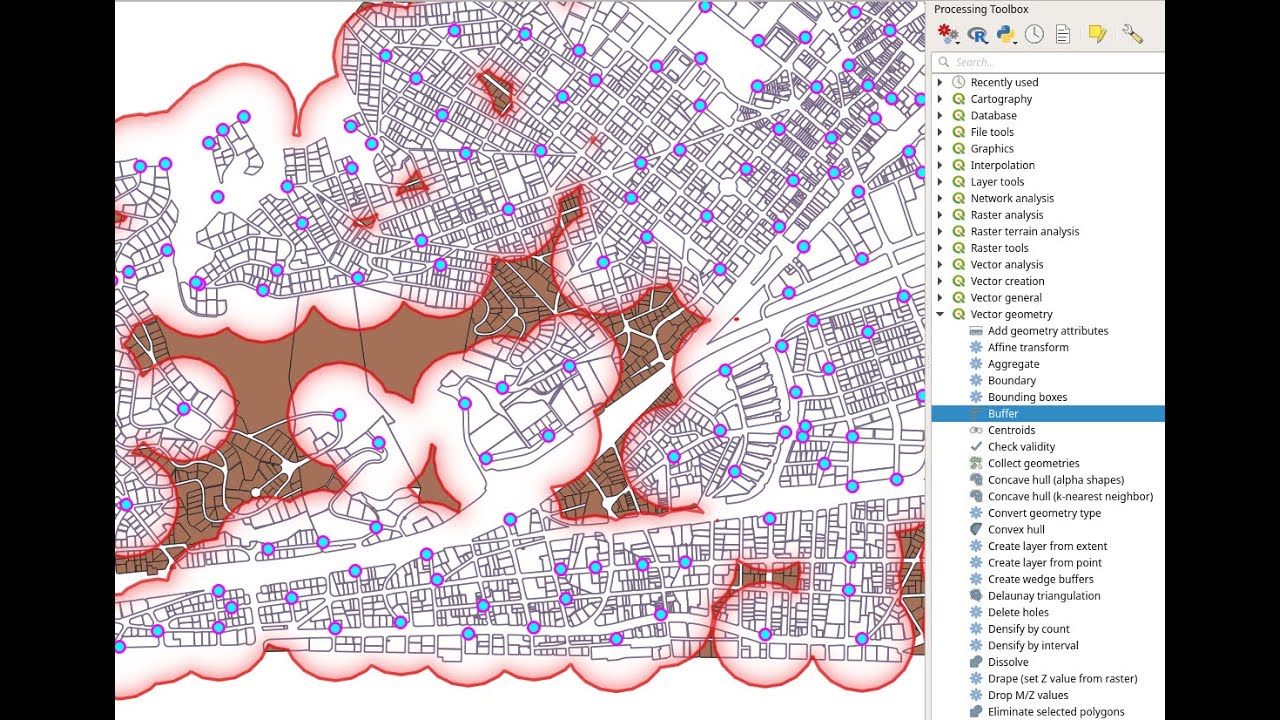Click the QGIS icon beside Network analysis
Viewport: 1280px width, 720px height.
click(x=958, y=198)
